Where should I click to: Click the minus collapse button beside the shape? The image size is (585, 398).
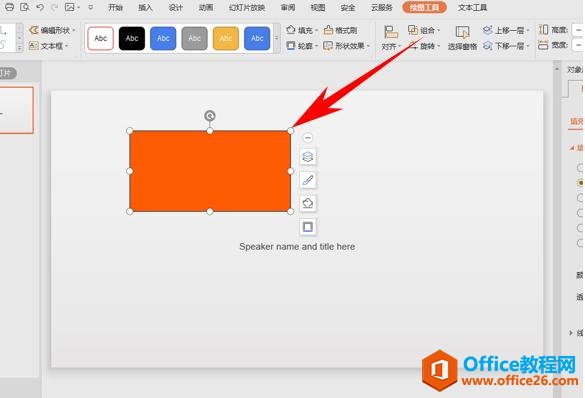click(307, 138)
